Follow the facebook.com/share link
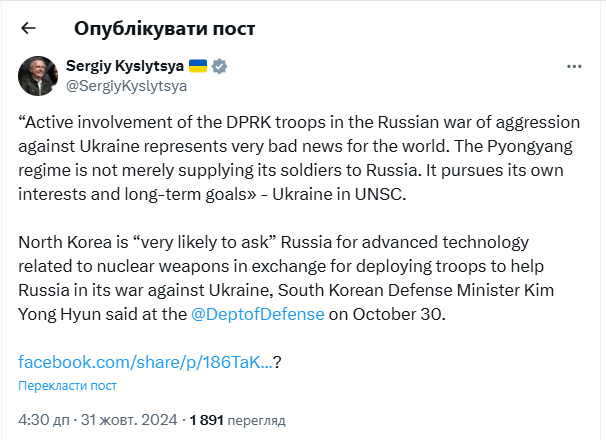This screenshot has height=440, width=606. [145, 362]
